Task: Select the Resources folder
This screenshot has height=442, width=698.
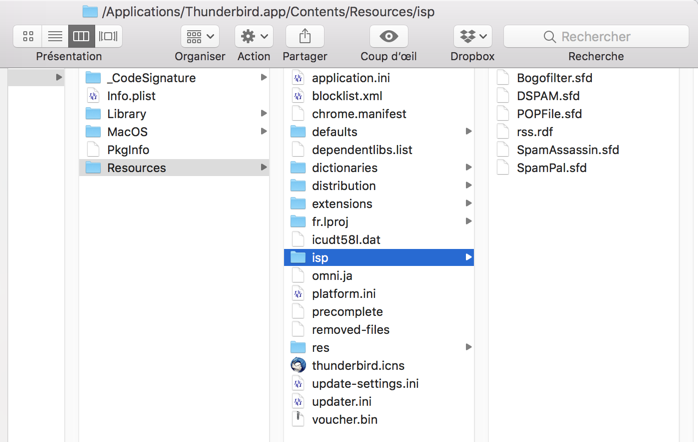Action: coord(136,168)
